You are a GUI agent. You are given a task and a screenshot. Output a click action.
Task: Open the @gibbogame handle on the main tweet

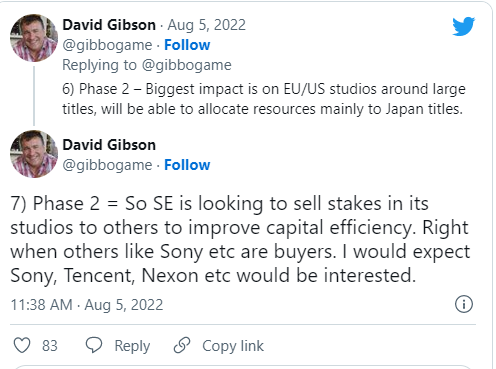[x=107, y=165]
